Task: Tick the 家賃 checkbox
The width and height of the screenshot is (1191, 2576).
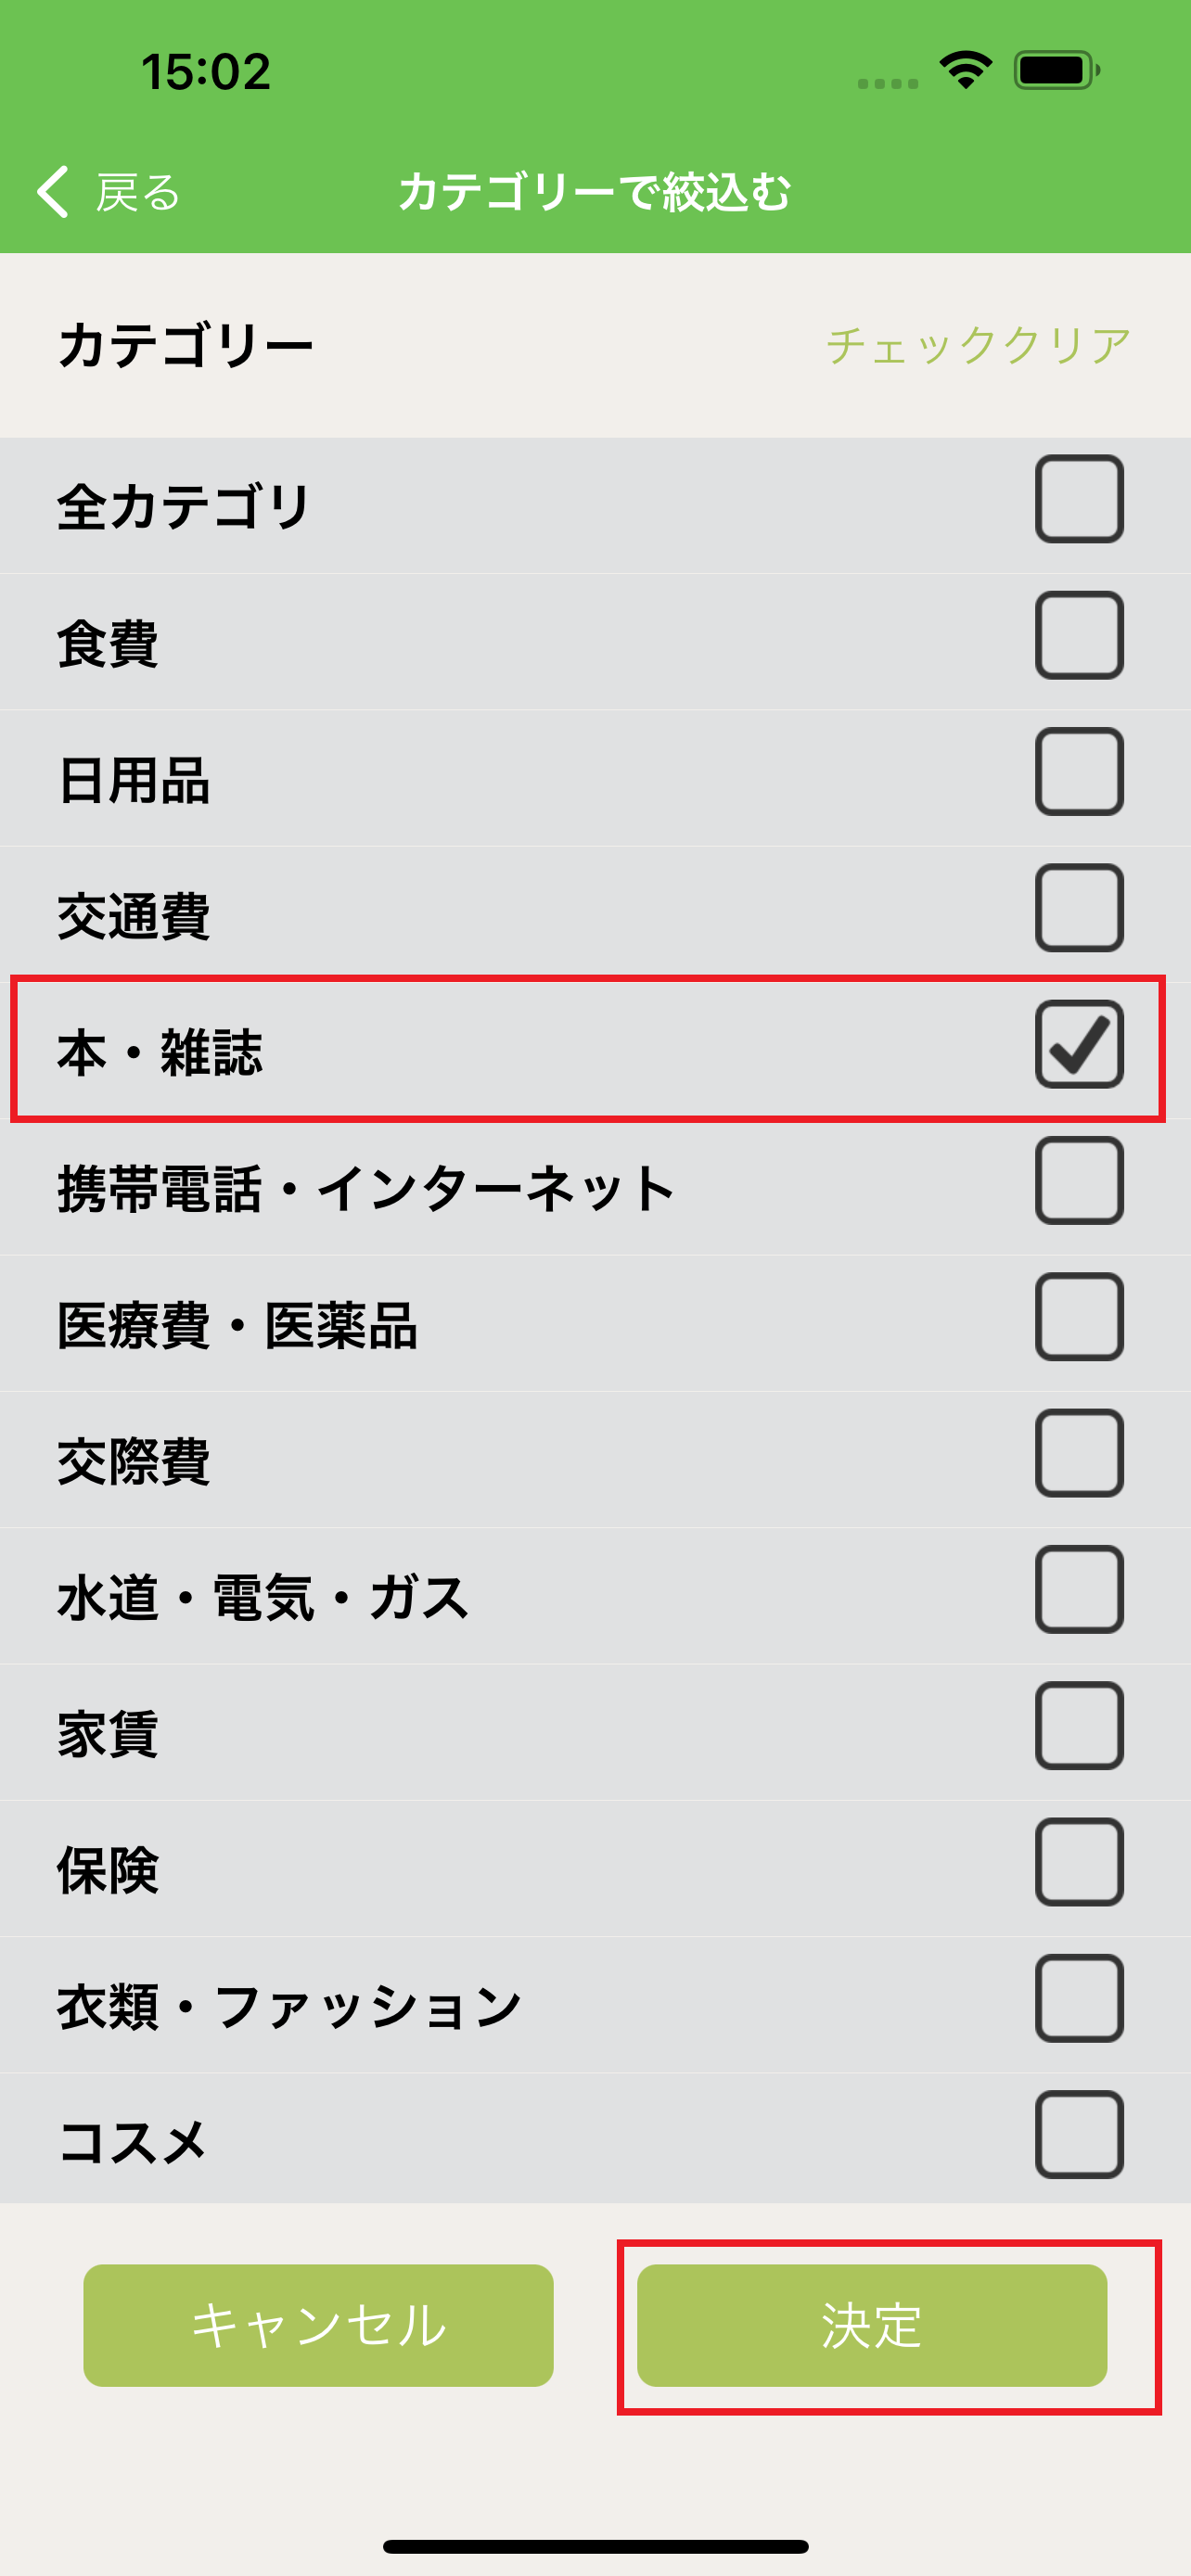Action: 1078,1726
